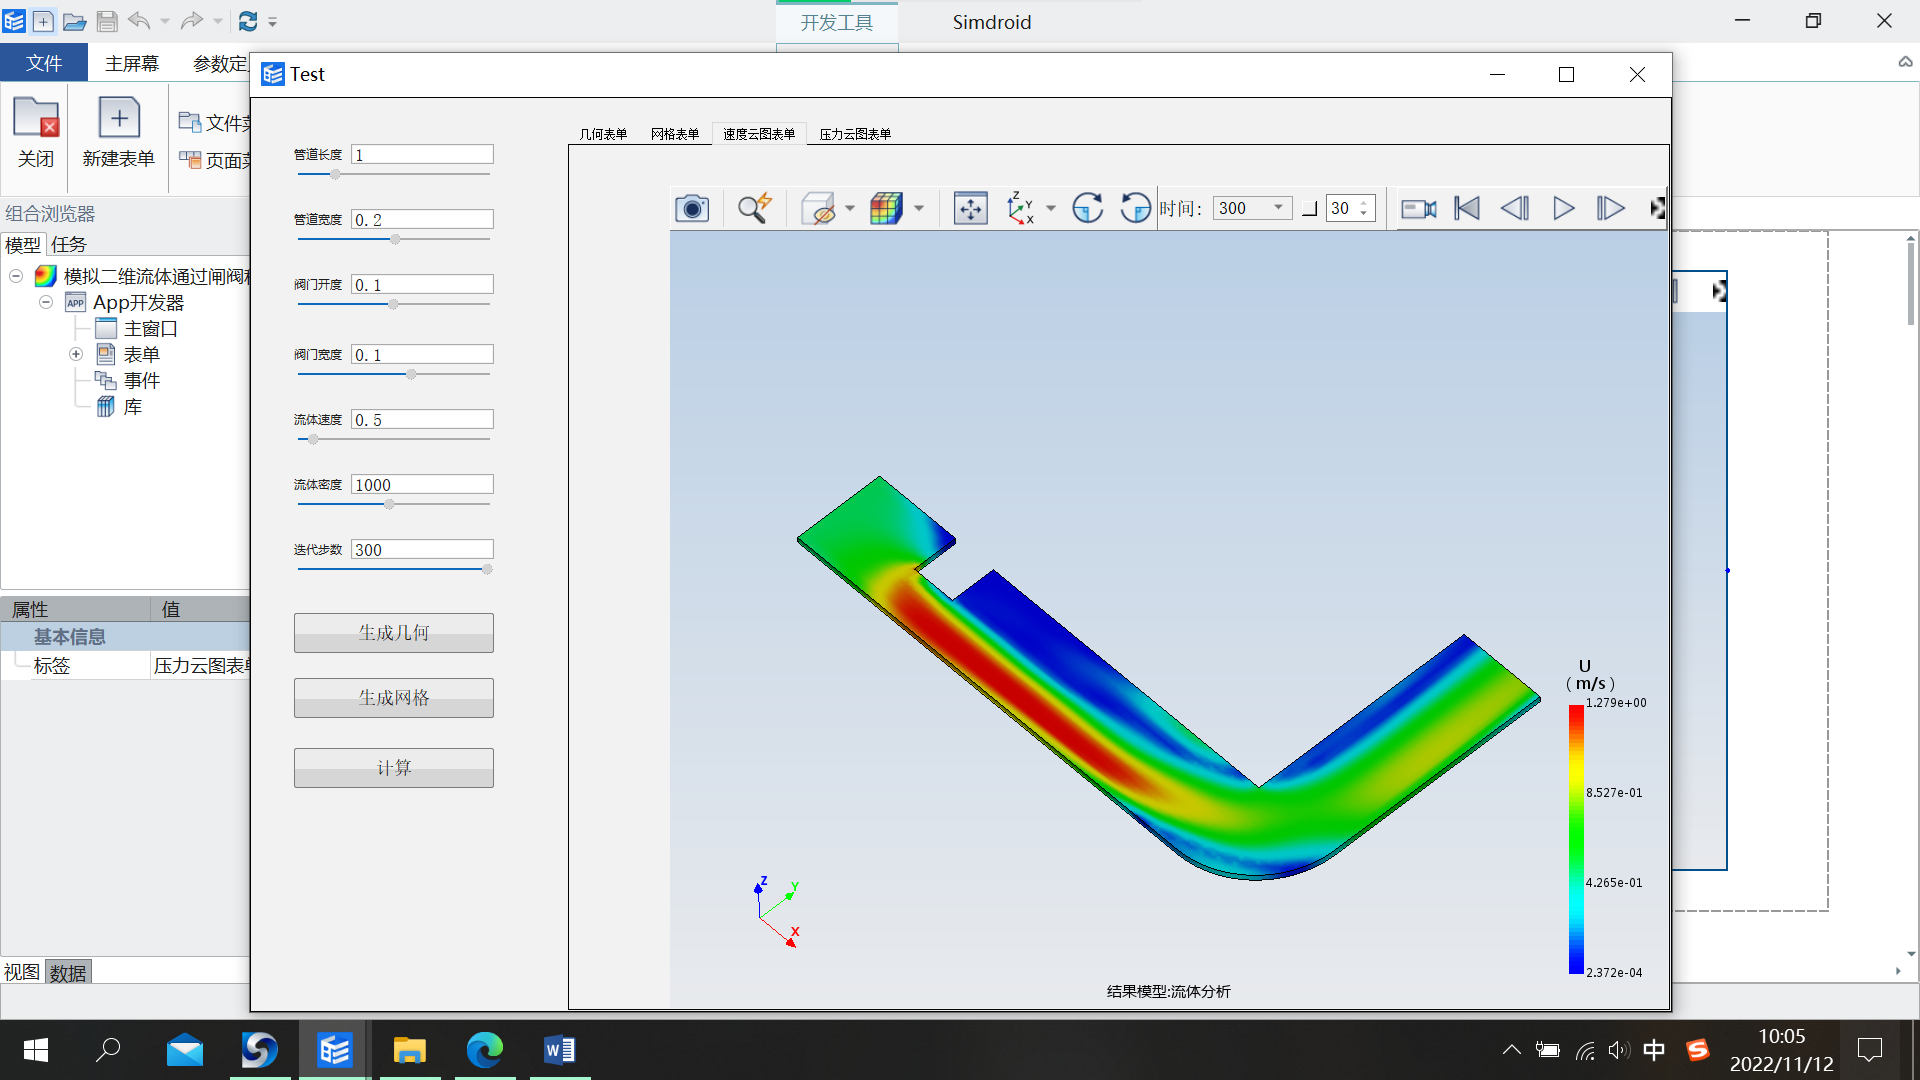Click the 生成网格 button

click(x=394, y=698)
